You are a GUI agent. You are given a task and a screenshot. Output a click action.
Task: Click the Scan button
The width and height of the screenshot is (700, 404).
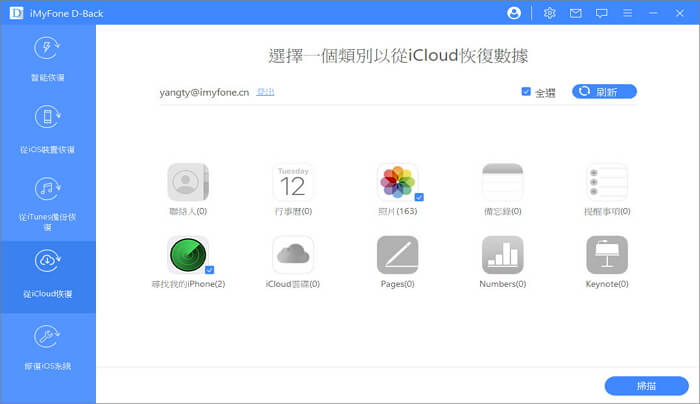click(646, 386)
